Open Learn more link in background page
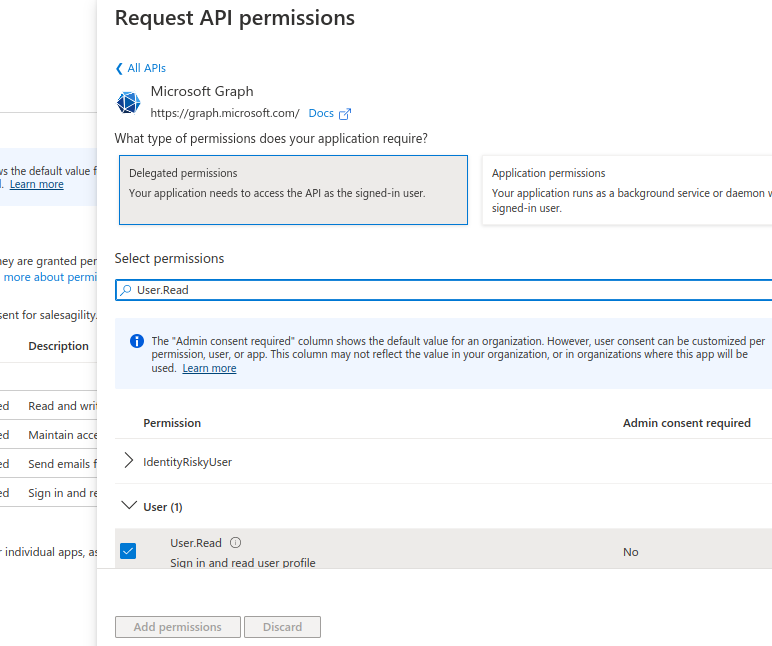 pyautogui.click(x=36, y=184)
